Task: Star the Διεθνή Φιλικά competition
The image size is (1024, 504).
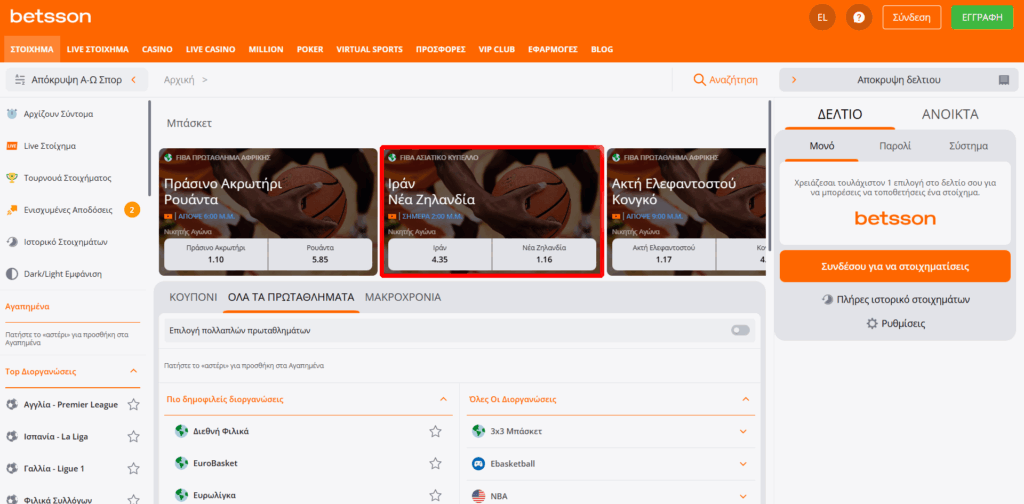Action: coord(436,431)
